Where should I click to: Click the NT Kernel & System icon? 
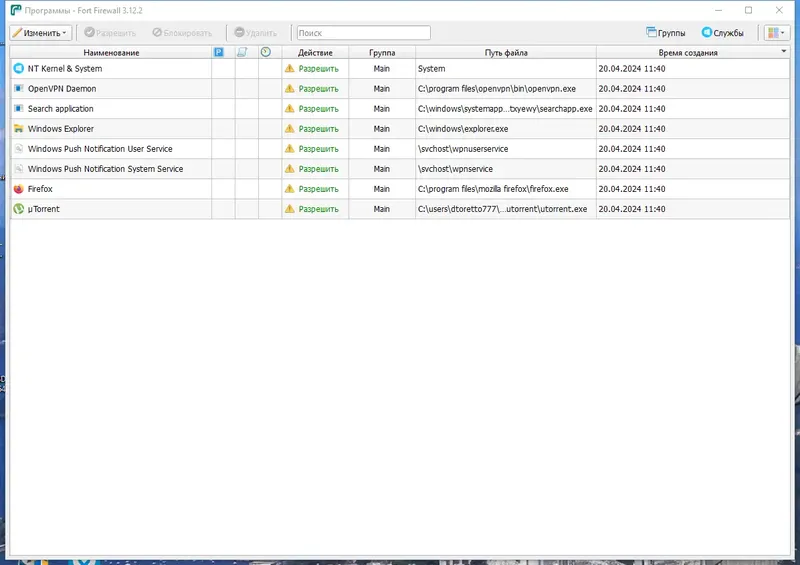pos(19,68)
